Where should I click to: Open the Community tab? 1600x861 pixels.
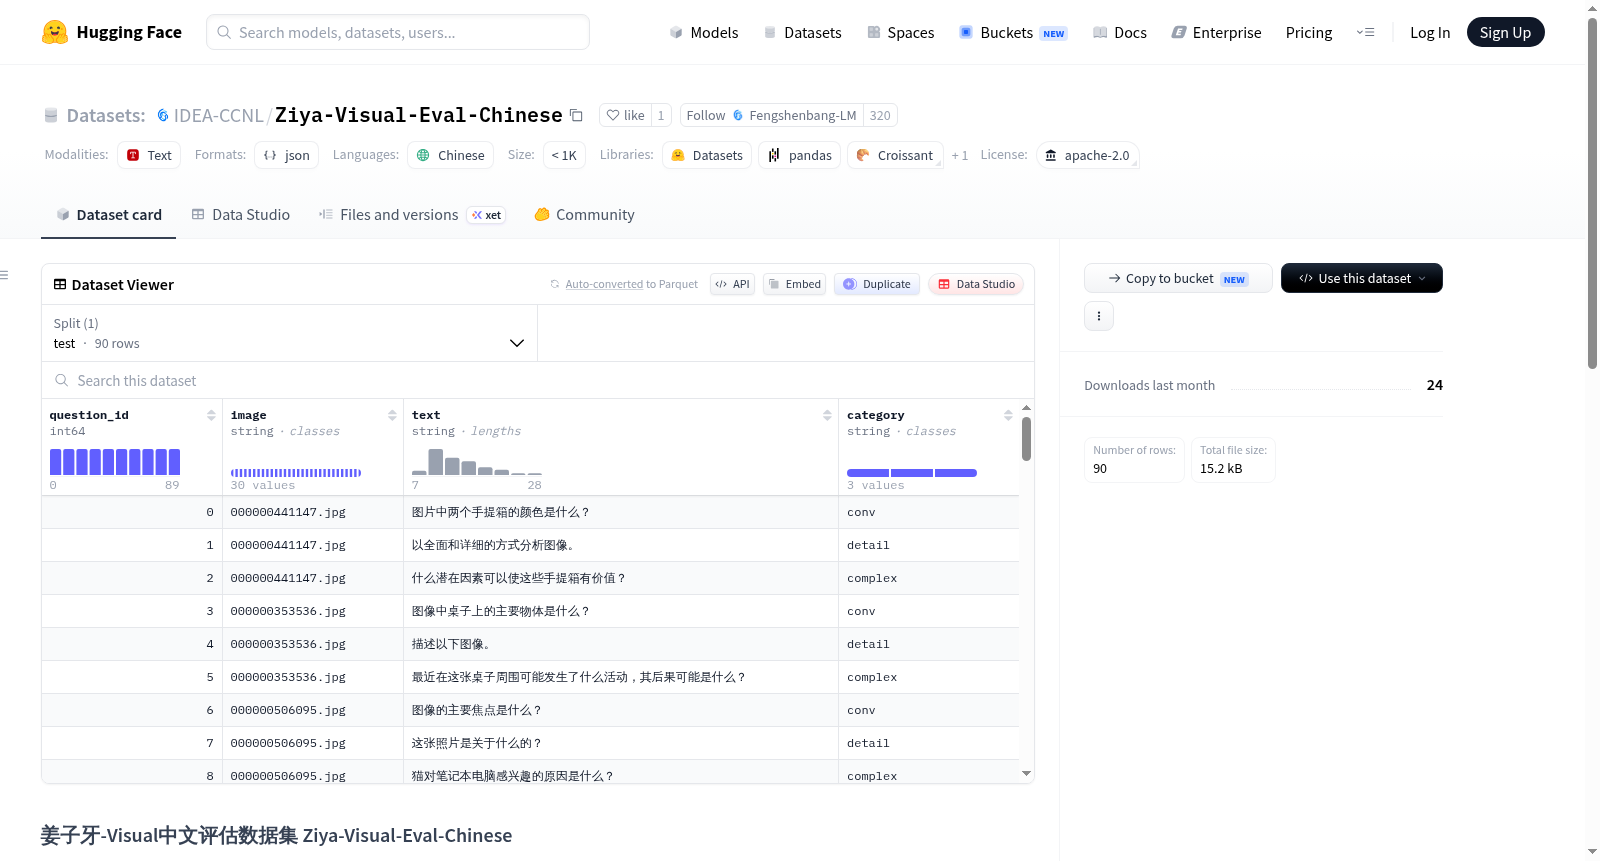pyautogui.click(x=584, y=214)
